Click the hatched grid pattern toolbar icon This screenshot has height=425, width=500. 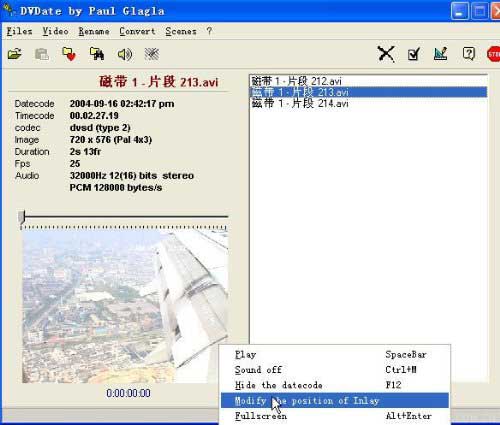(x=152, y=54)
